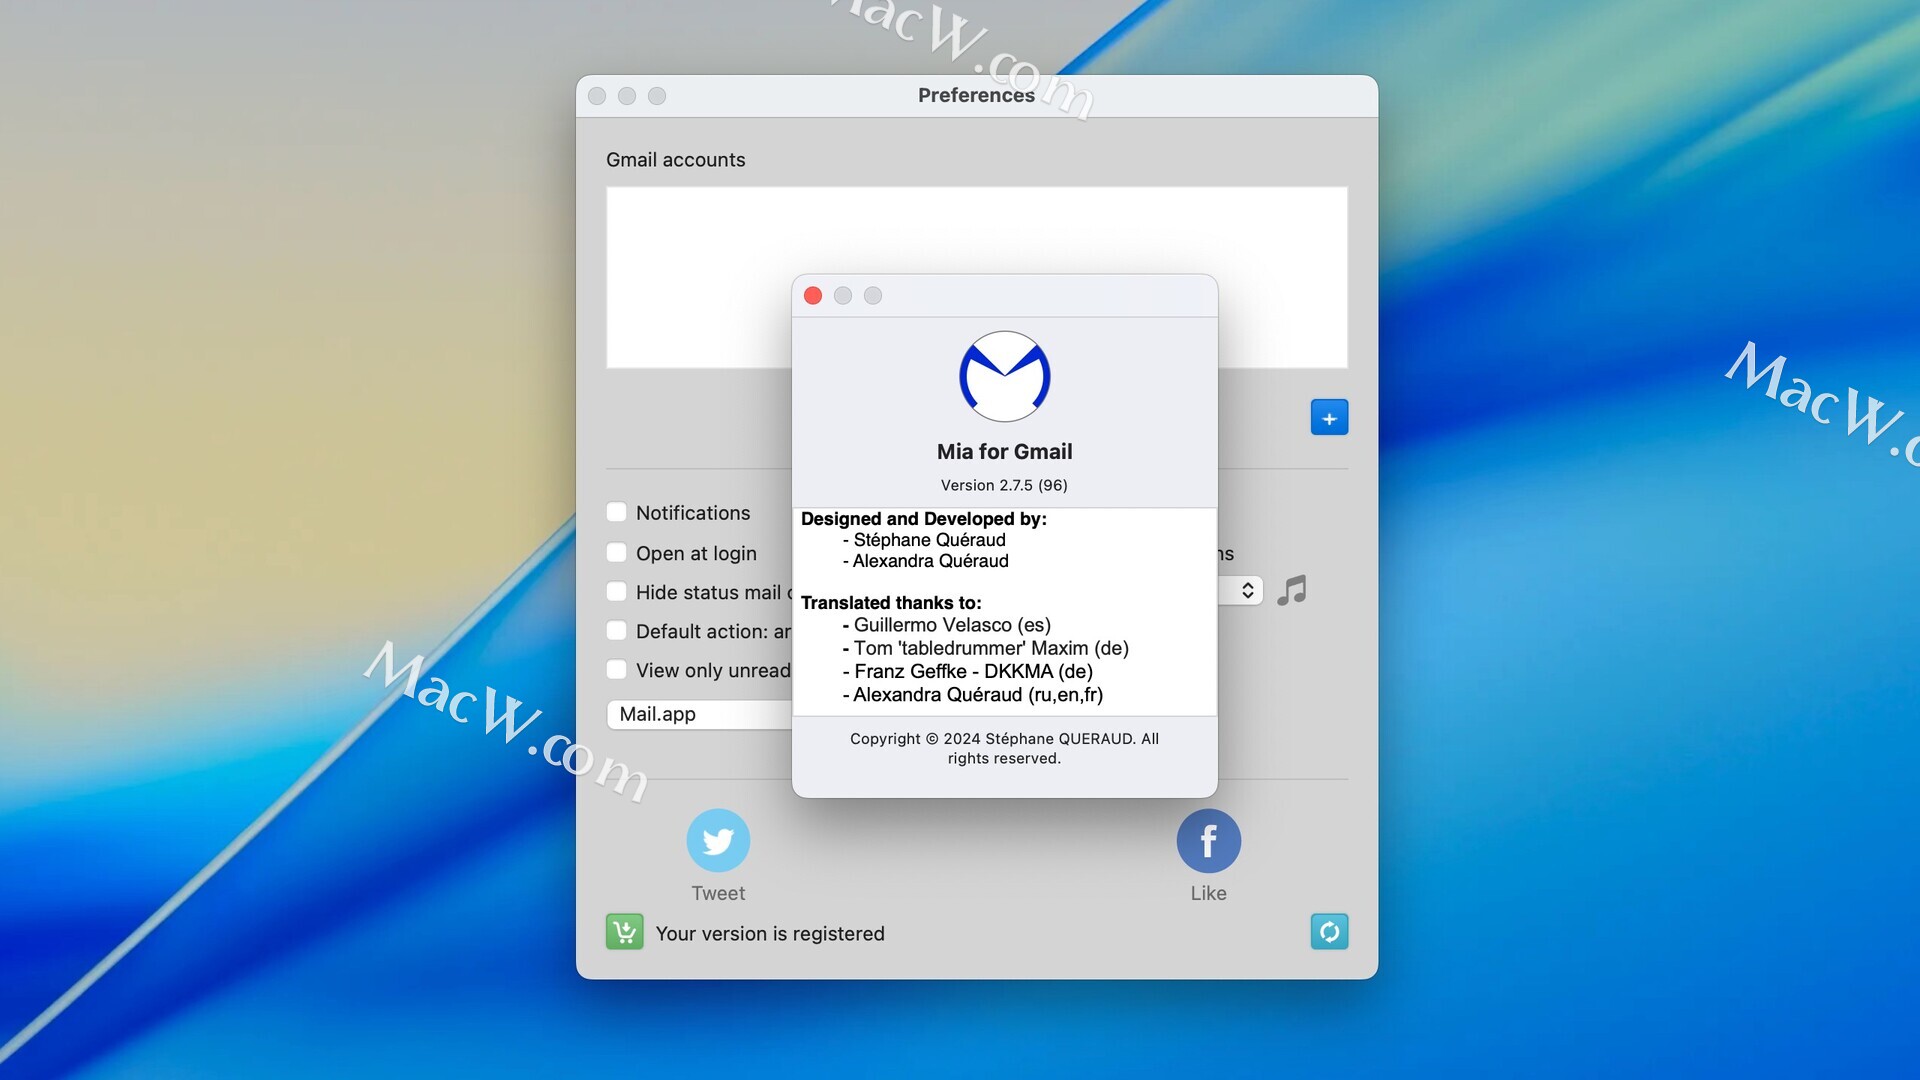Click the Twitter Tweet icon
This screenshot has height=1080, width=1920.
pyautogui.click(x=718, y=841)
